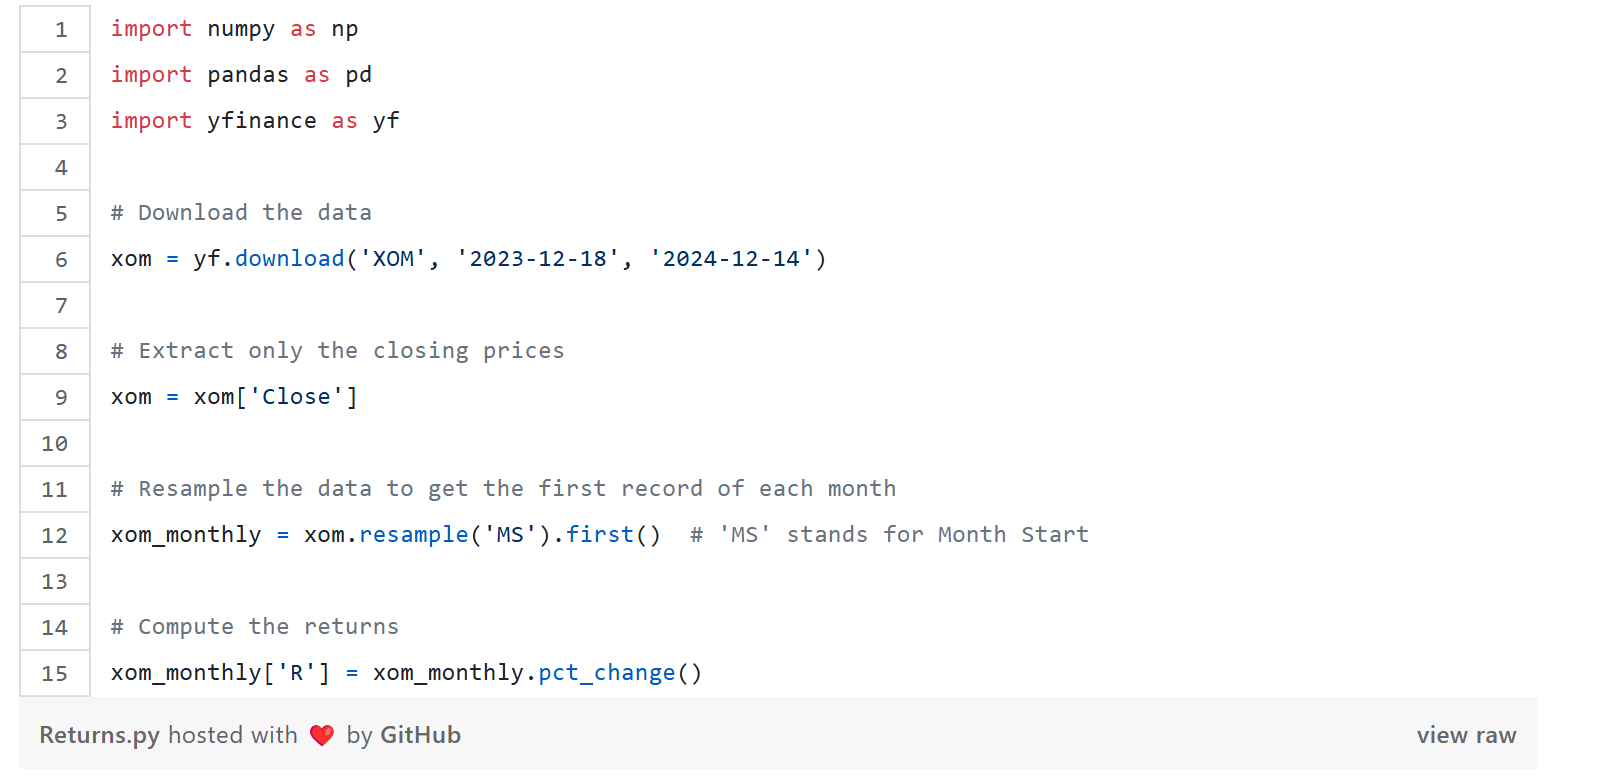Screen dimensions: 1598x781
Task: Click the "# Compute the returns" comment
Action: pyautogui.click(x=254, y=627)
